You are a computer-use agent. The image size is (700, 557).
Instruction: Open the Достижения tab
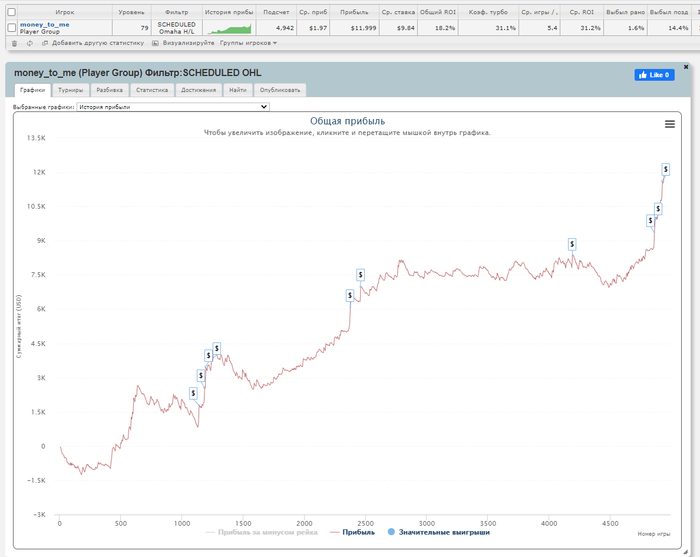click(198, 90)
